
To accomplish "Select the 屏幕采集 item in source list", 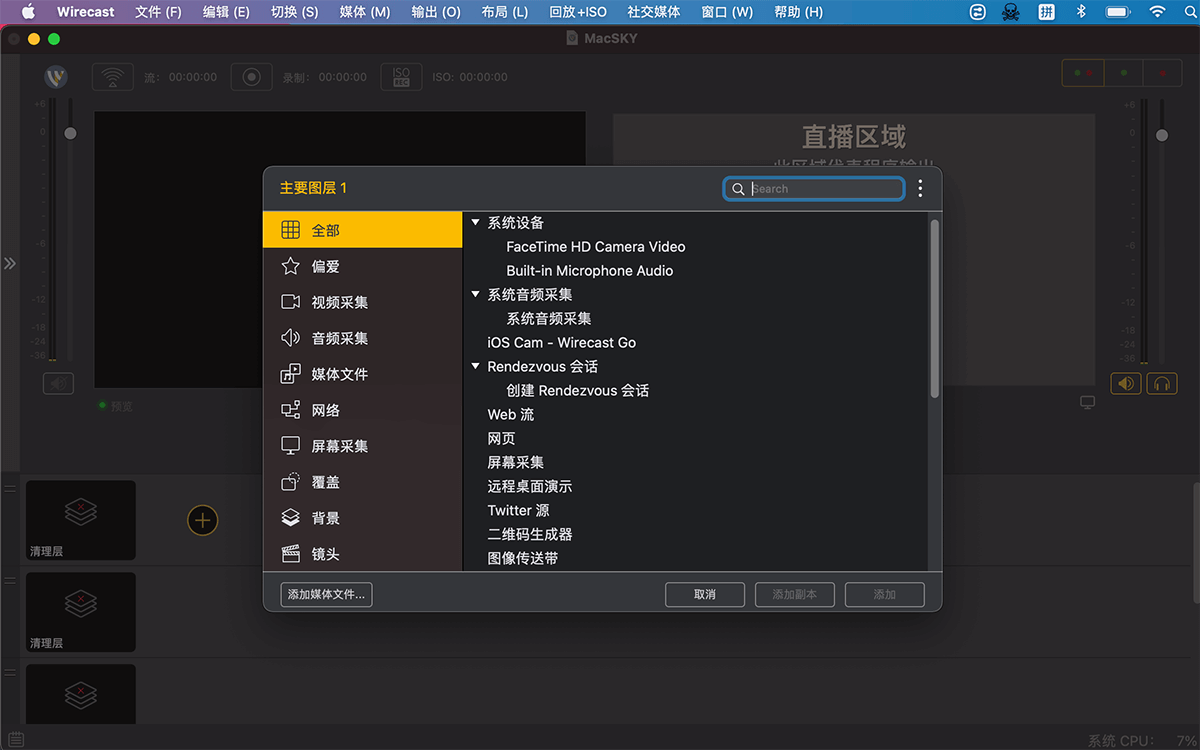I will 516,462.
